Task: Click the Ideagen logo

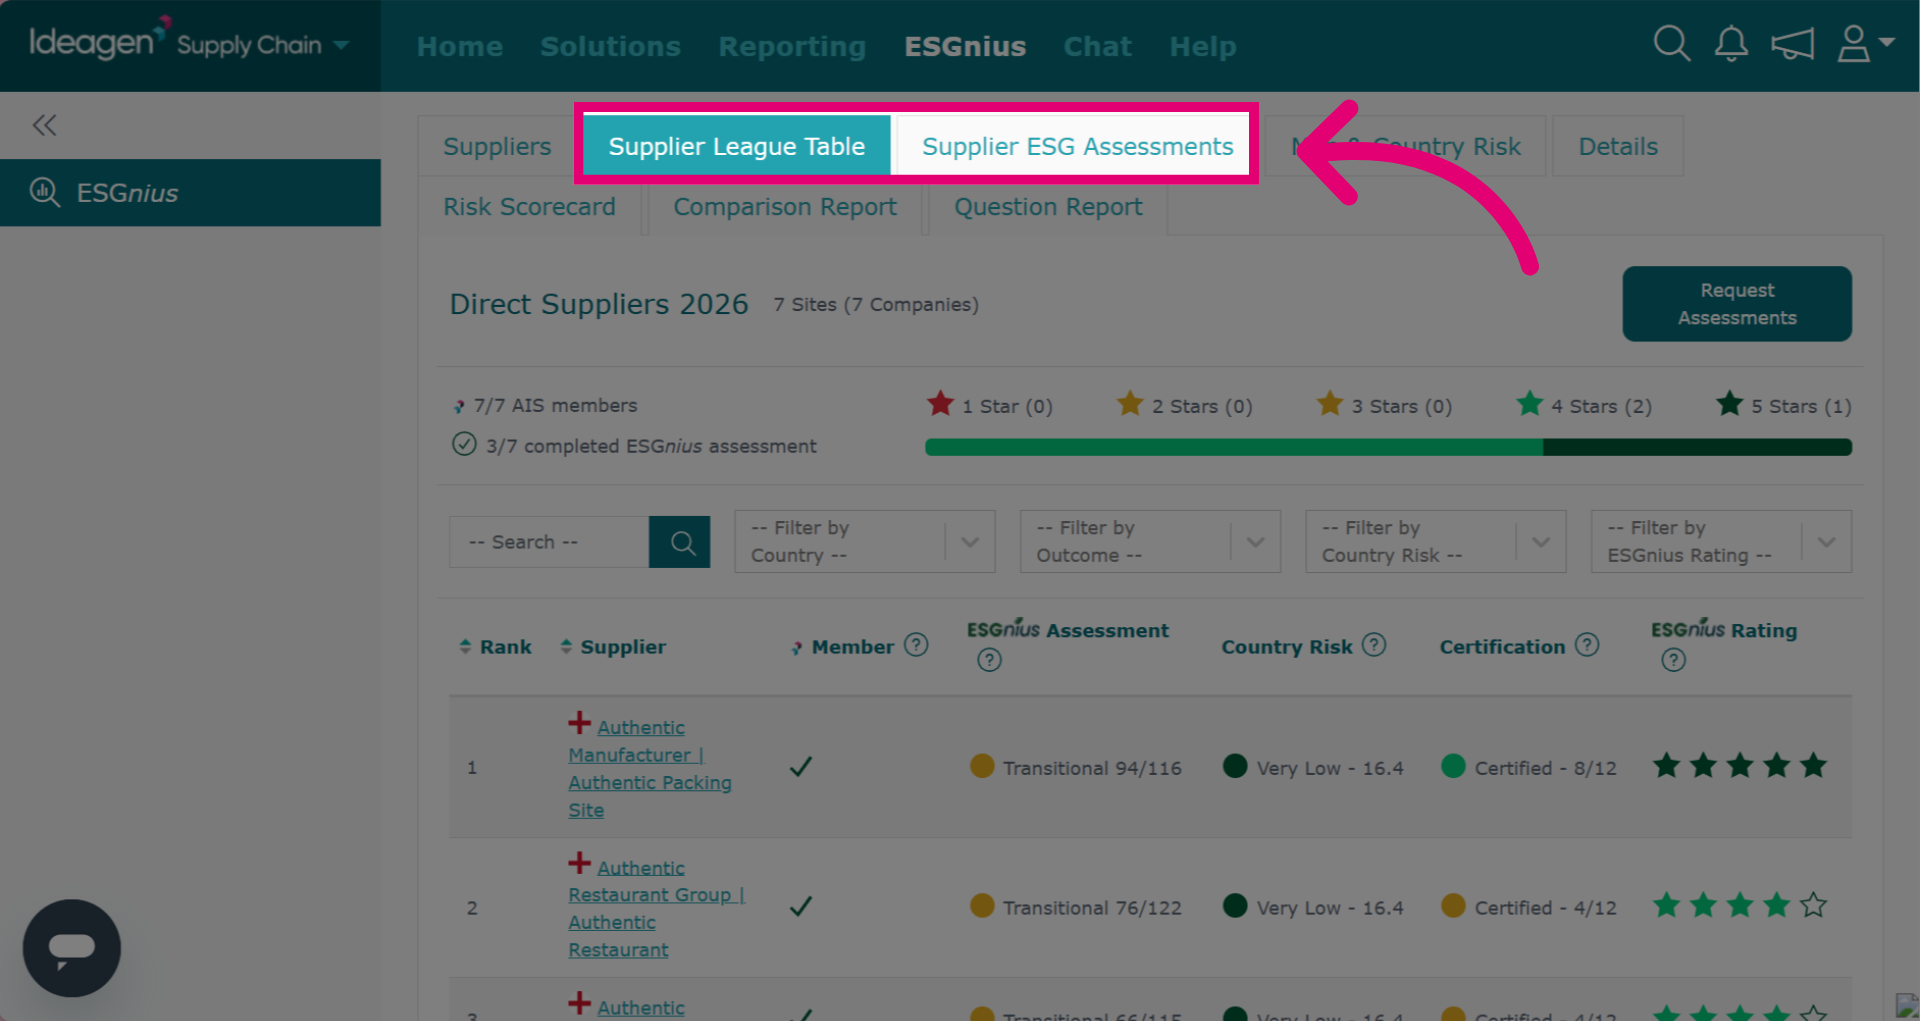Action: coord(100,40)
